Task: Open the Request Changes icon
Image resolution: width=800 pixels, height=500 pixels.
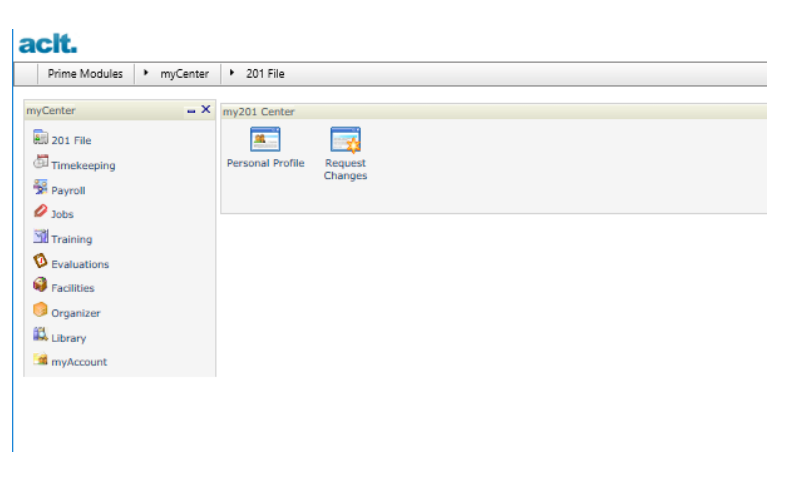Action: (345, 139)
